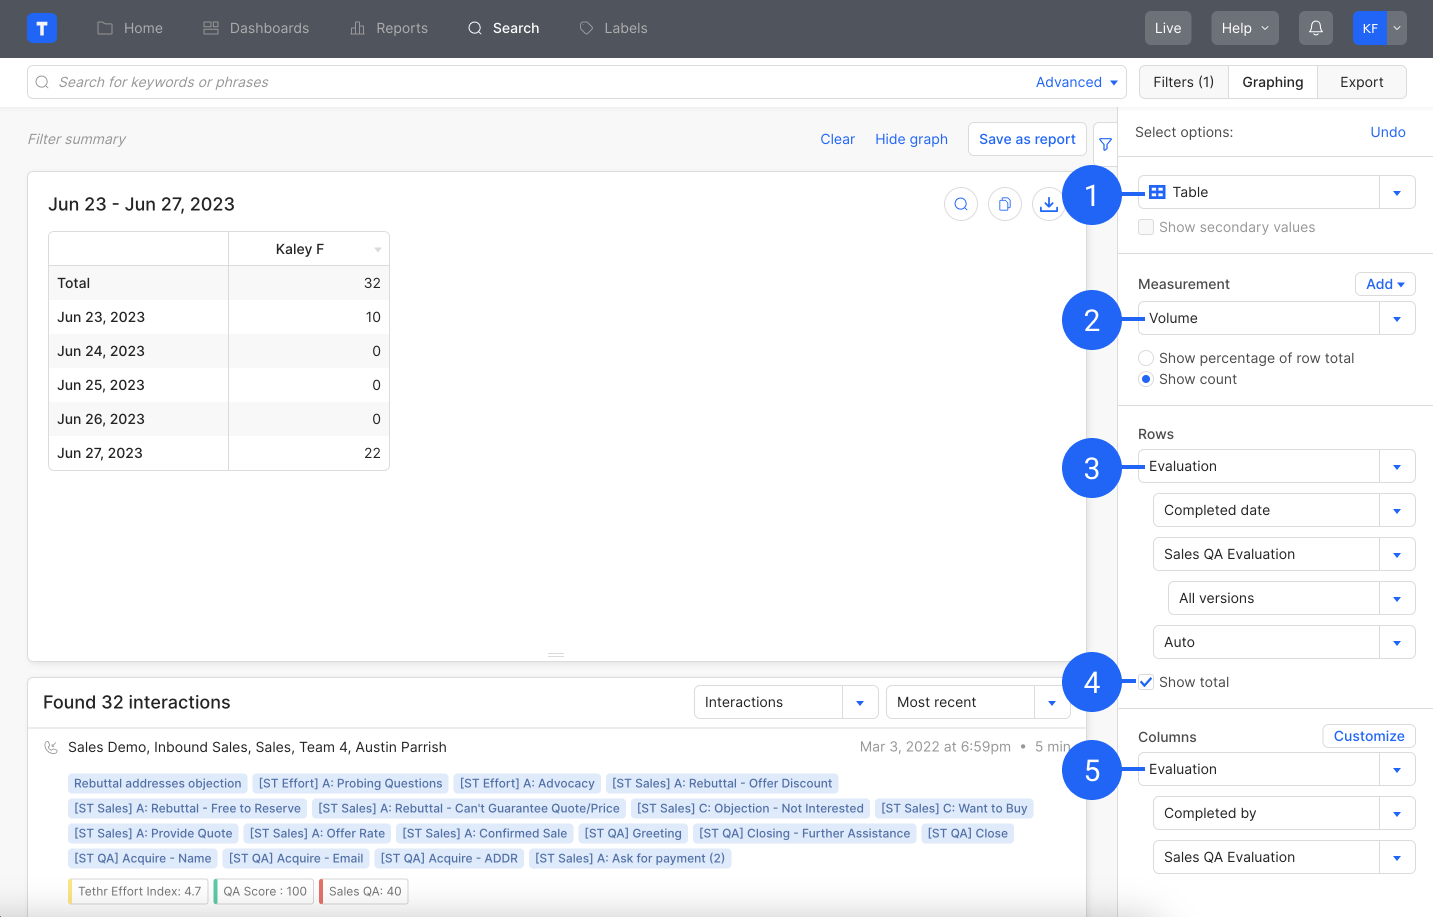The image size is (1433, 917).
Task: Click the filter funnel icon
Action: pos(1105,144)
